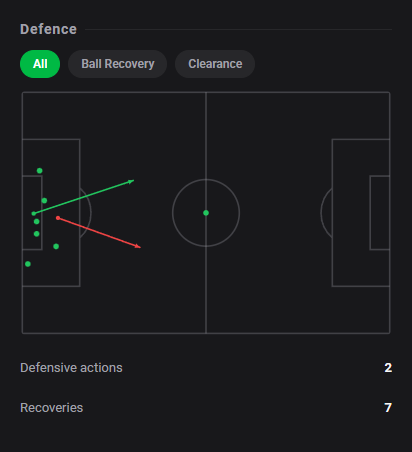Select the green dot right of six-yard box's bottom corner

tap(56, 246)
